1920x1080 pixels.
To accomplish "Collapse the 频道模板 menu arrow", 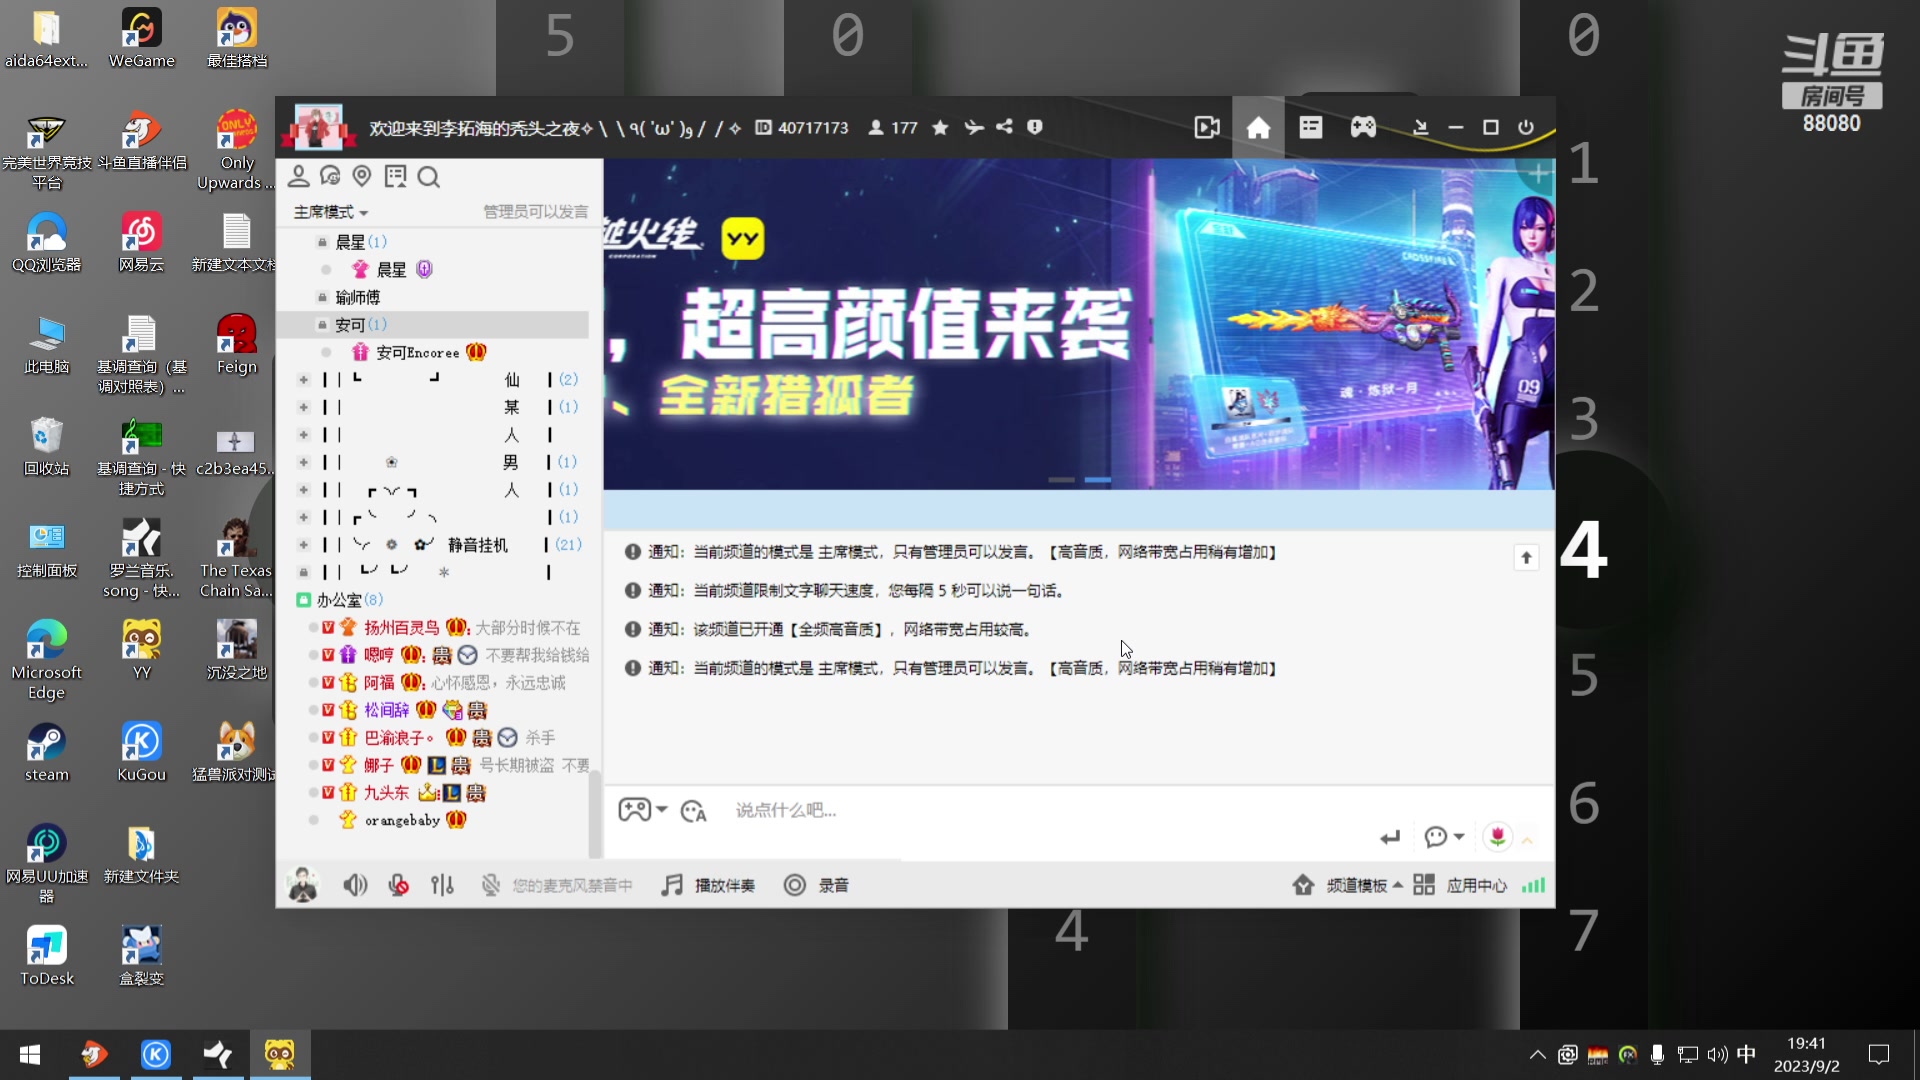I will [1399, 884].
